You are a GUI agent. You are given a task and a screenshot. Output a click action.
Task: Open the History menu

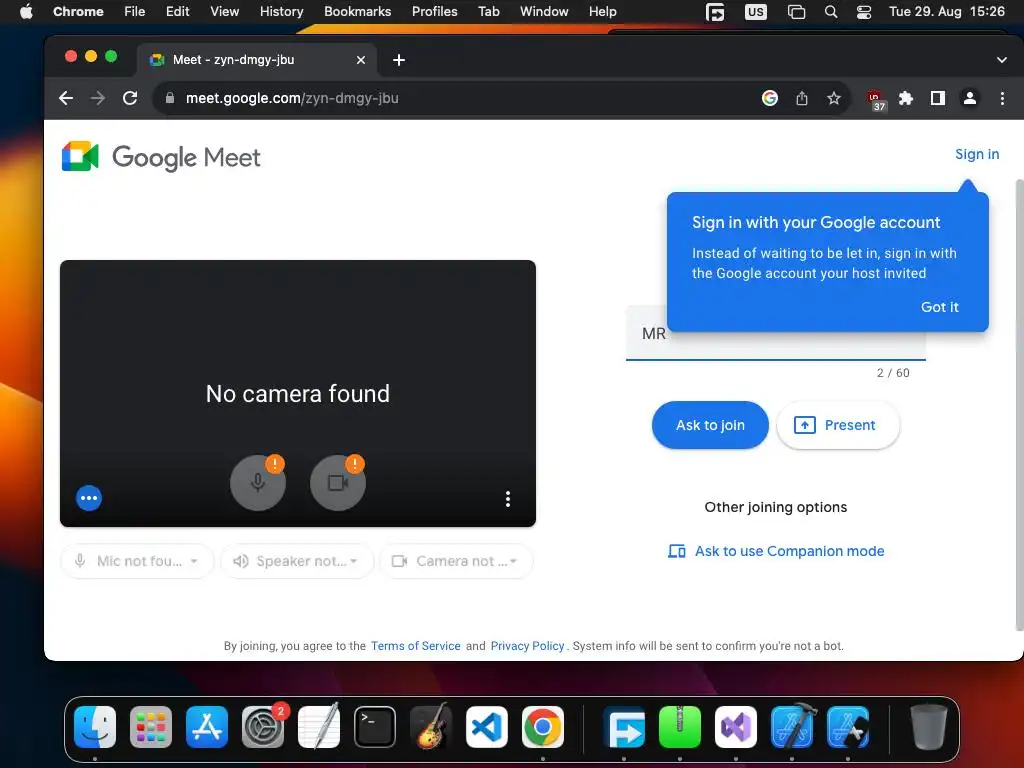point(281,11)
